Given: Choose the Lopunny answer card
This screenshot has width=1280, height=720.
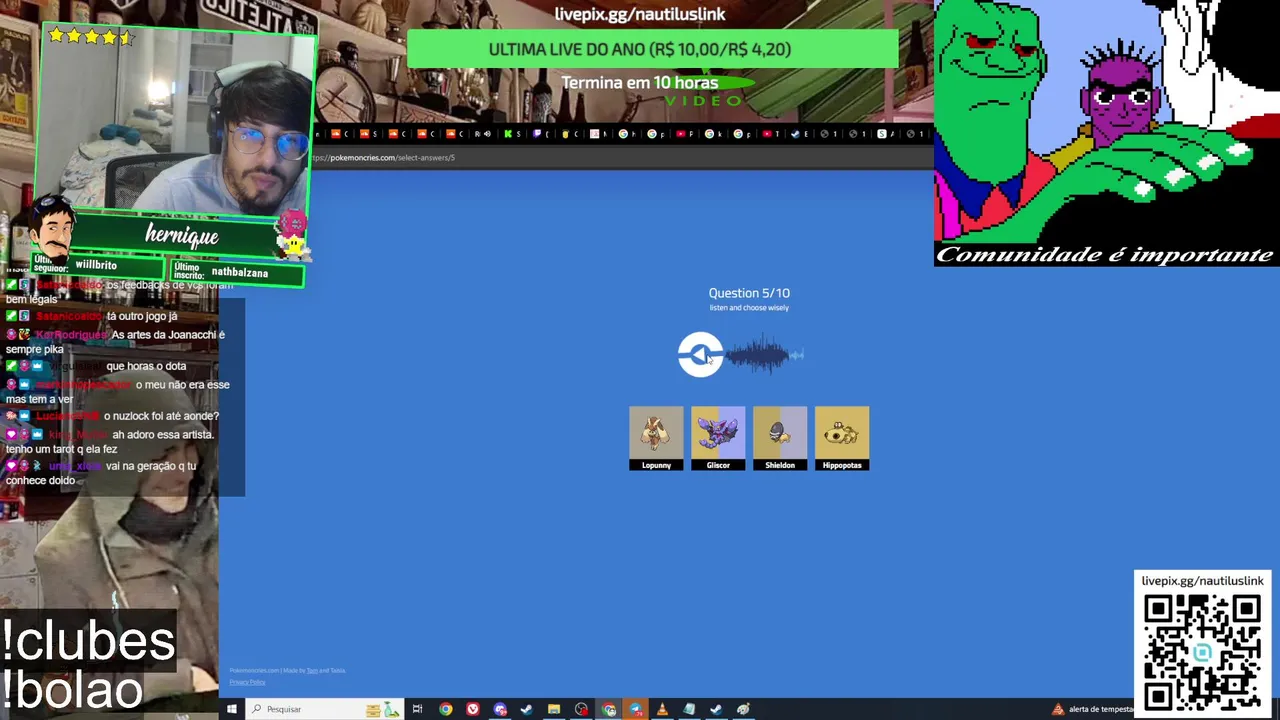Looking at the screenshot, I should pos(656,438).
